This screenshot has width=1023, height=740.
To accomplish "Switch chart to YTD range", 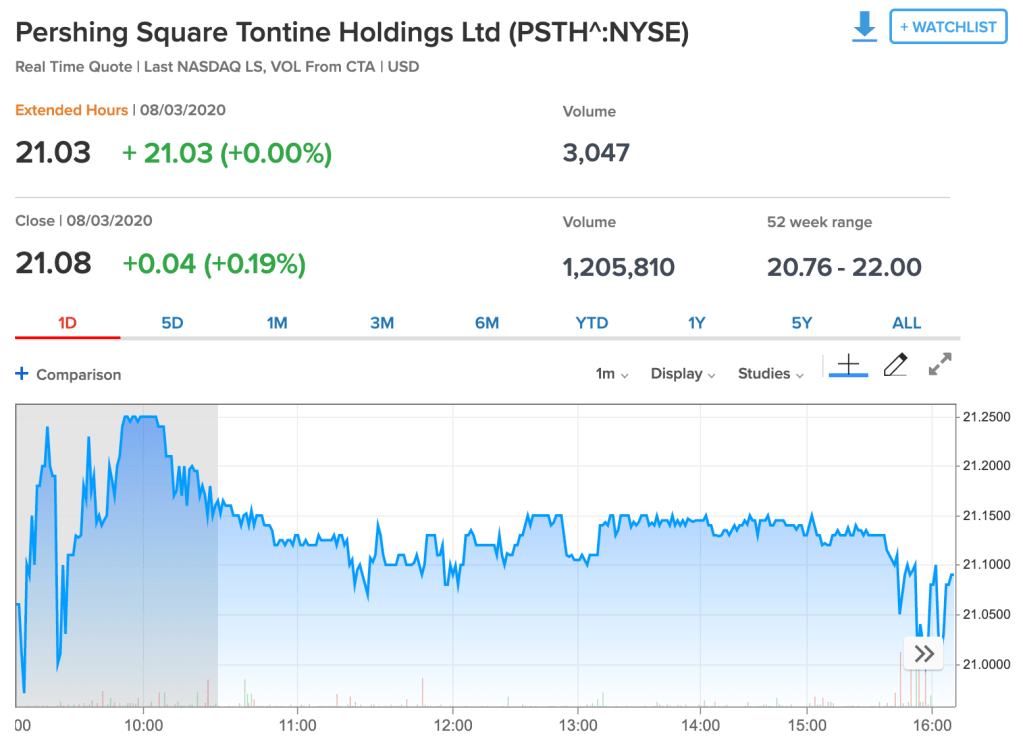I will click(592, 323).
